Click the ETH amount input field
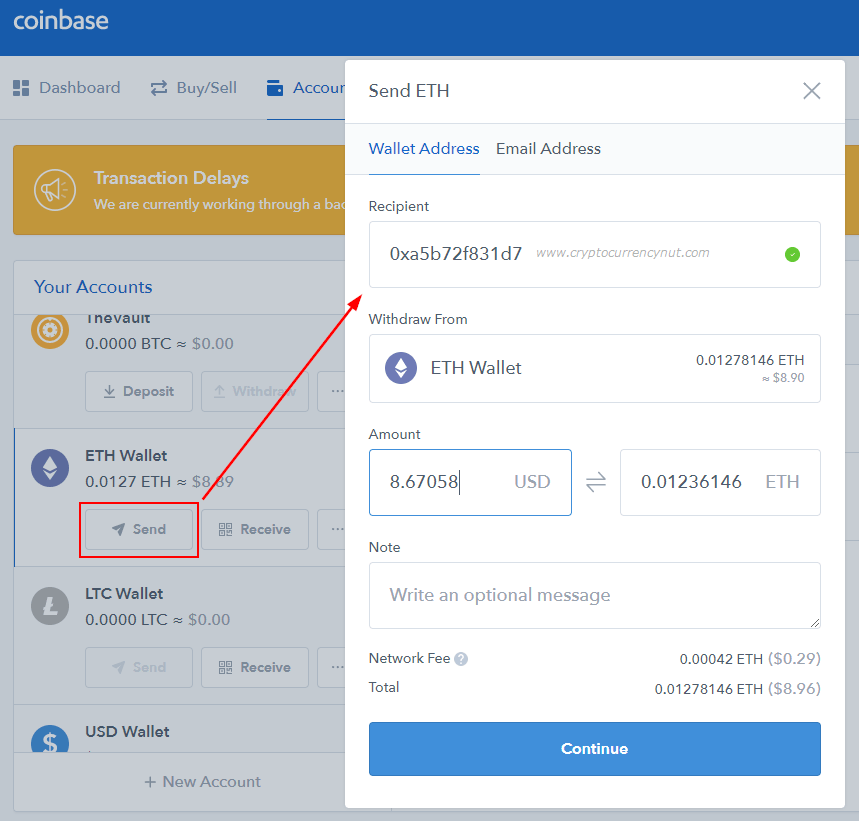The width and height of the screenshot is (859, 821). point(720,482)
